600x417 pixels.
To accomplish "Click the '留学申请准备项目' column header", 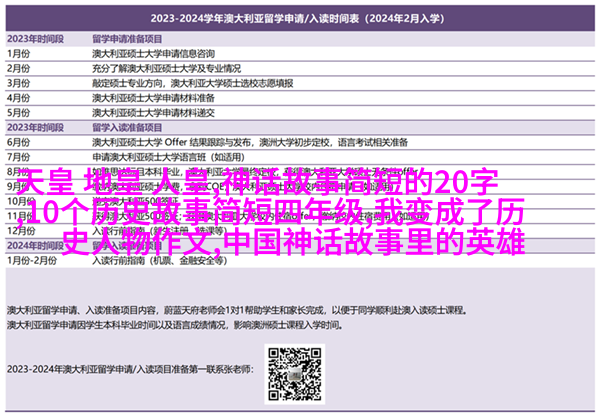I will (x=127, y=39).
